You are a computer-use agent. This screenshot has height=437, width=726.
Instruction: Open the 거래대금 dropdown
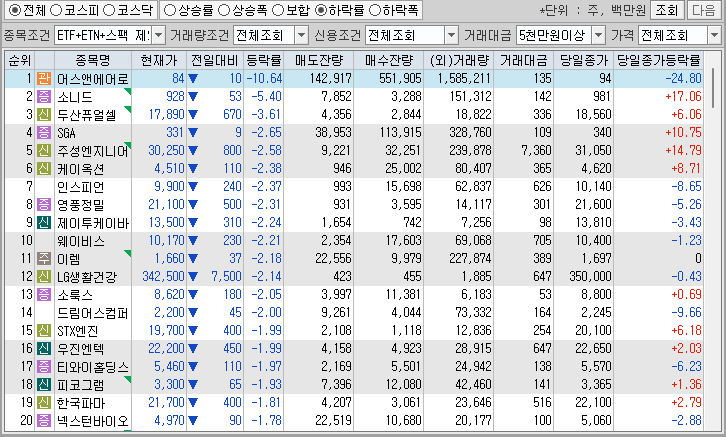598,35
